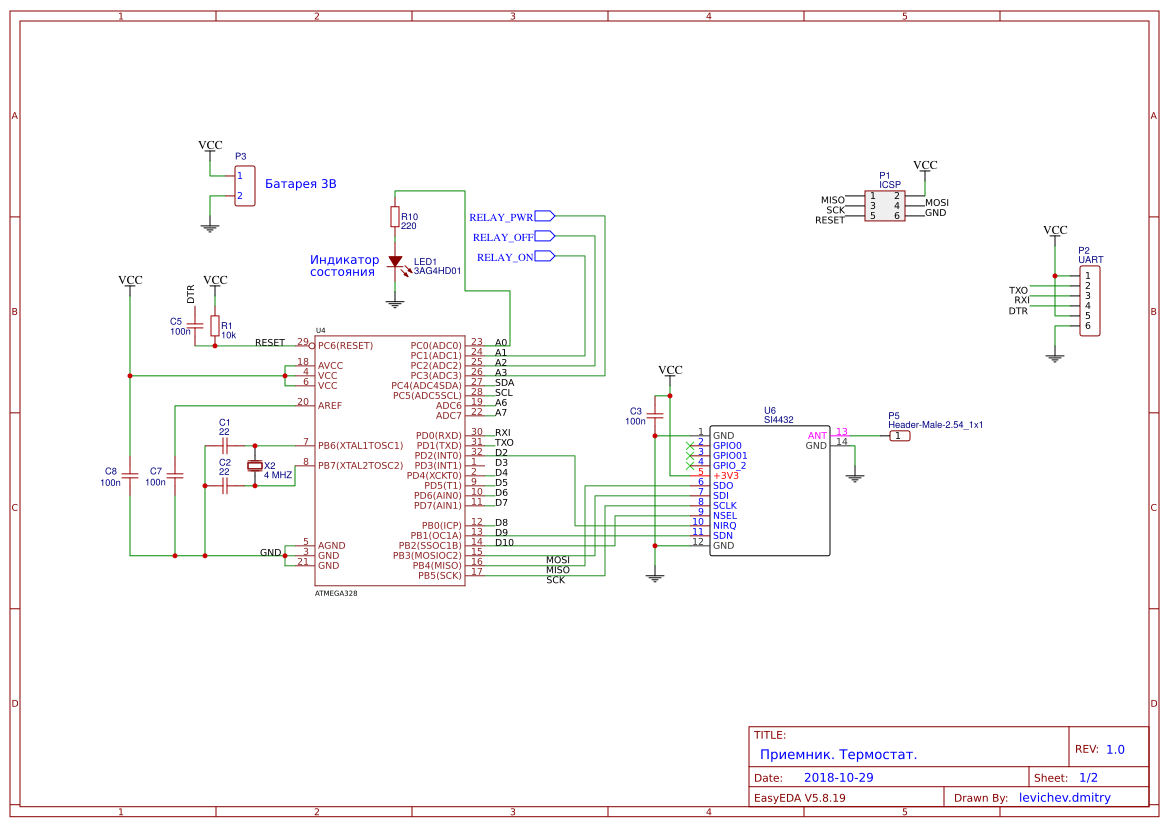Click the date value '2018-10-29'

(838, 777)
